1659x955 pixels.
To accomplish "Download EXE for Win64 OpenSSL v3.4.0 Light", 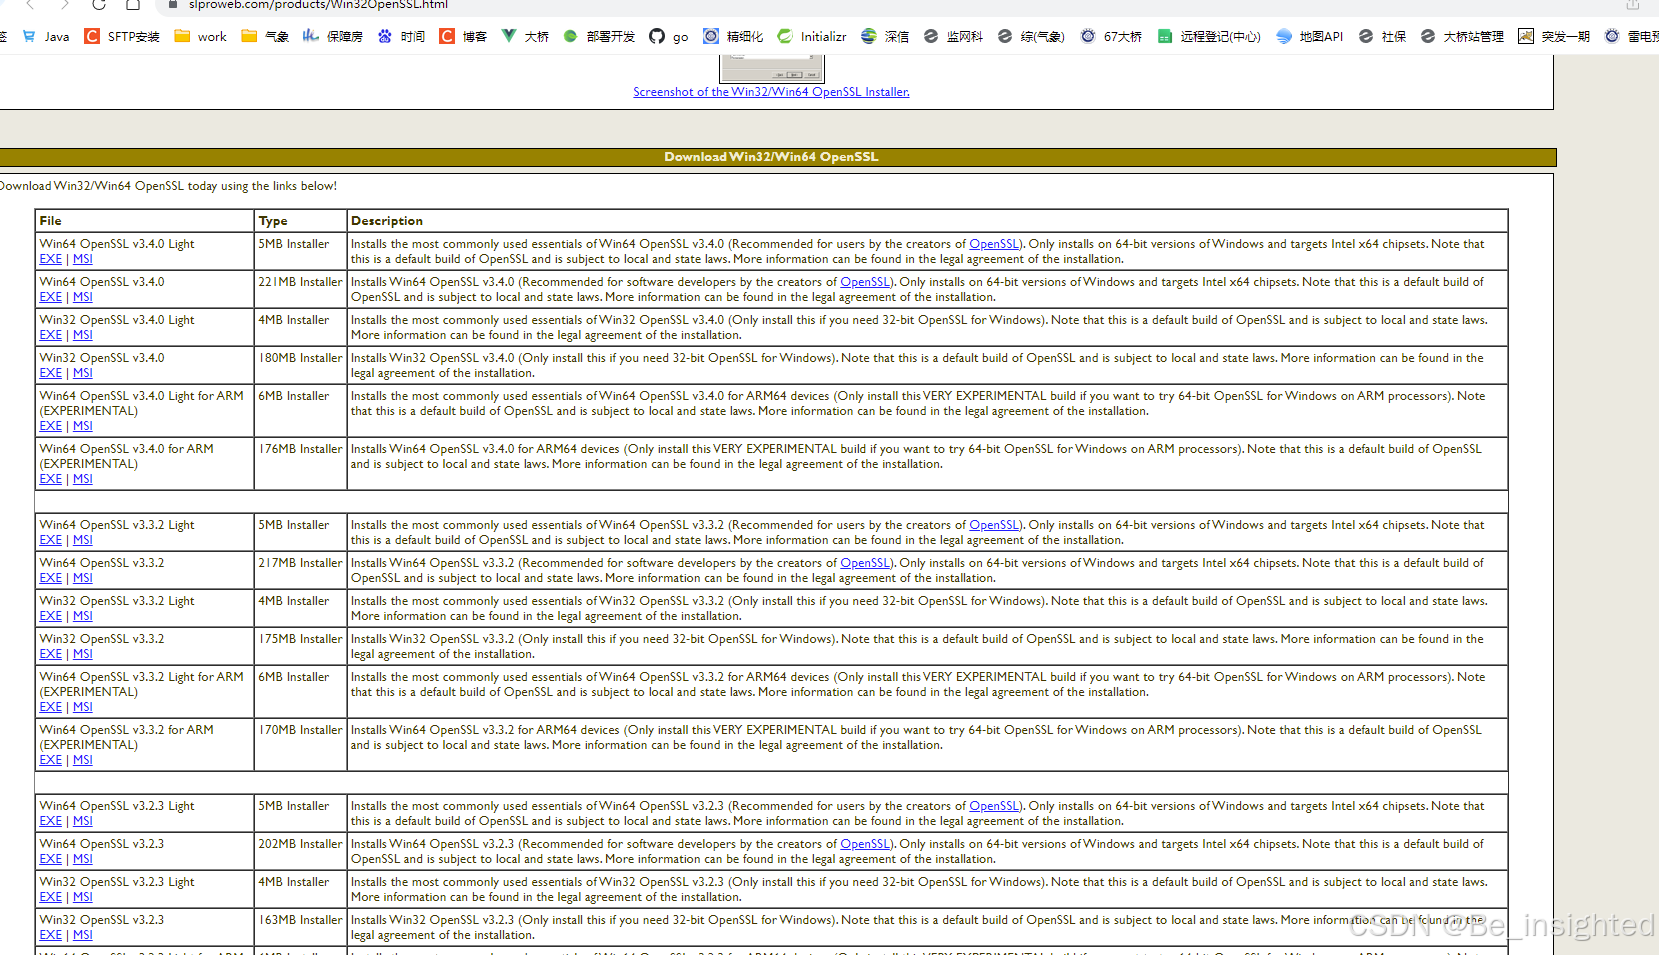I will point(51,259).
